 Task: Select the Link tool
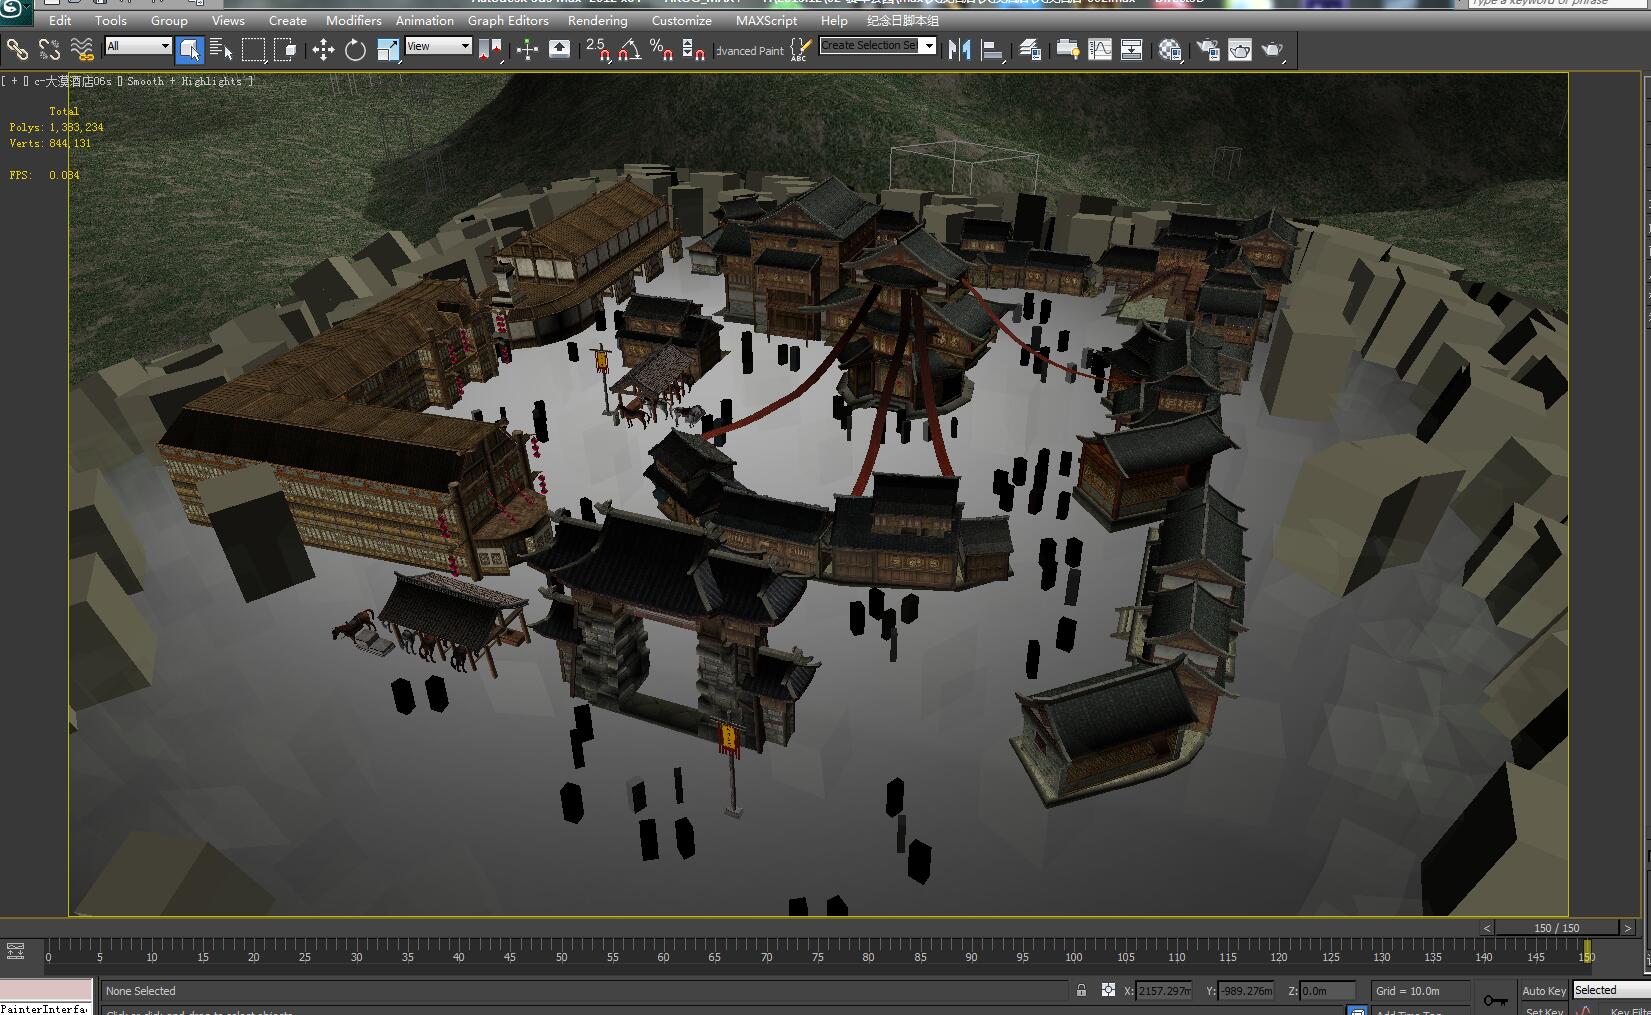(17, 49)
